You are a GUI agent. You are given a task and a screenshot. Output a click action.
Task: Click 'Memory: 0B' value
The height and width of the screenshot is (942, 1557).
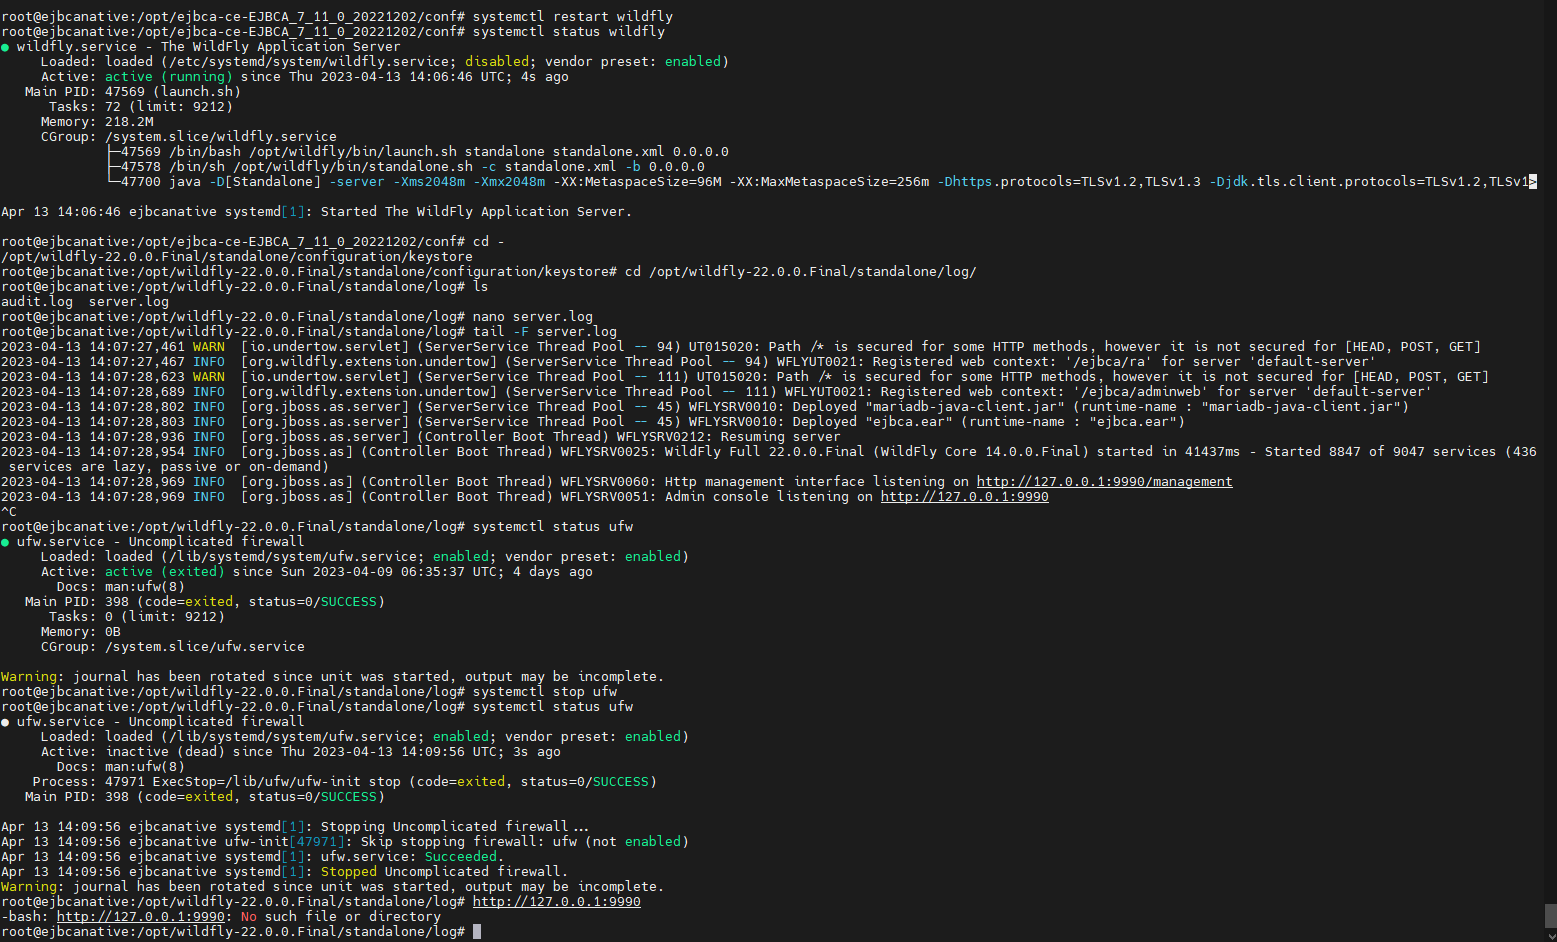coord(113,632)
